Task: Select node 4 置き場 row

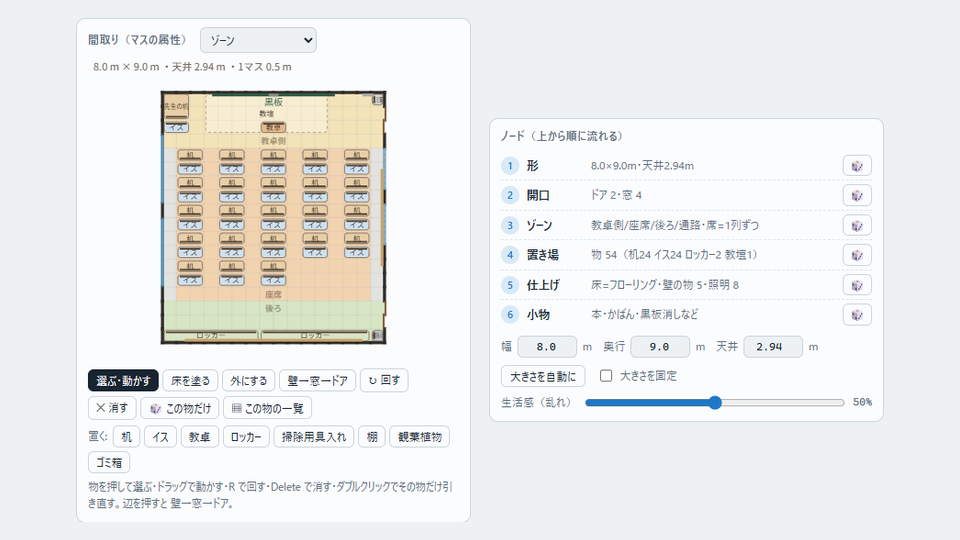Action: 686,255
